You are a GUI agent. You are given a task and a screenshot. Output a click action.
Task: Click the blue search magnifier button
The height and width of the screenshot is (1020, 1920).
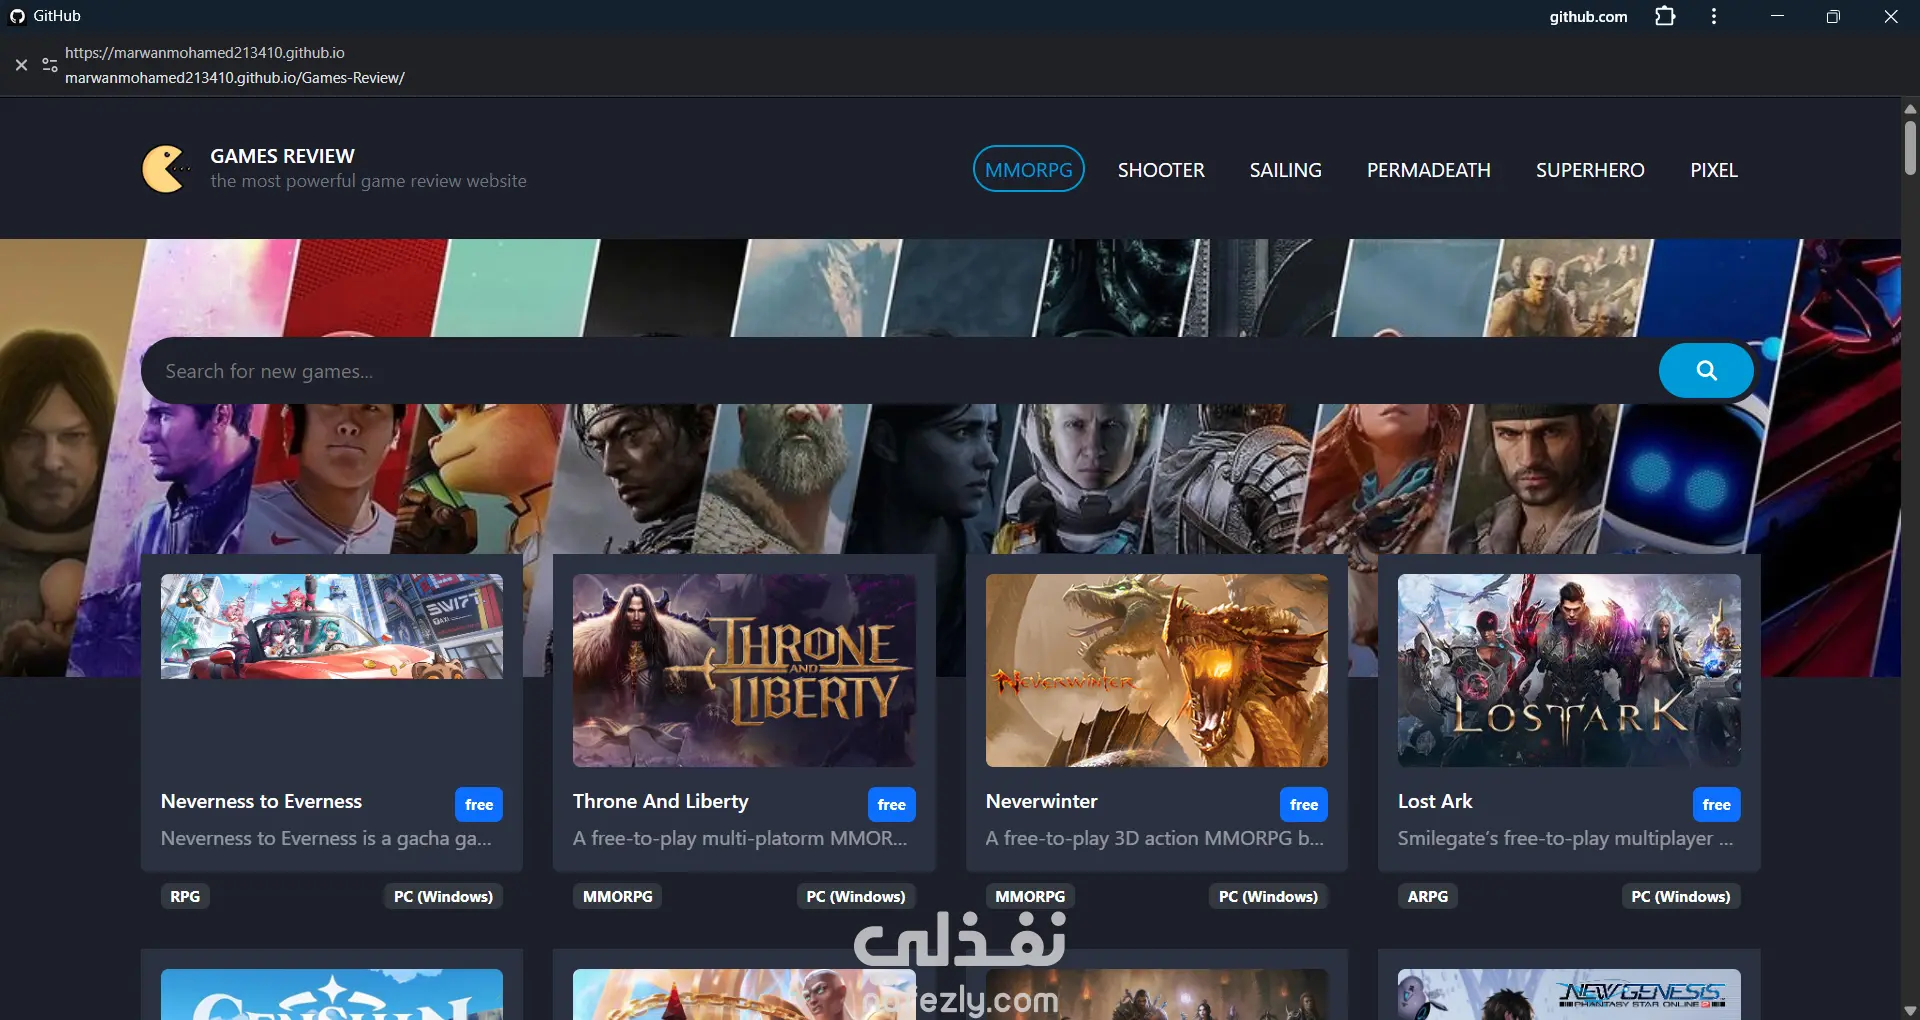click(x=1706, y=371)
